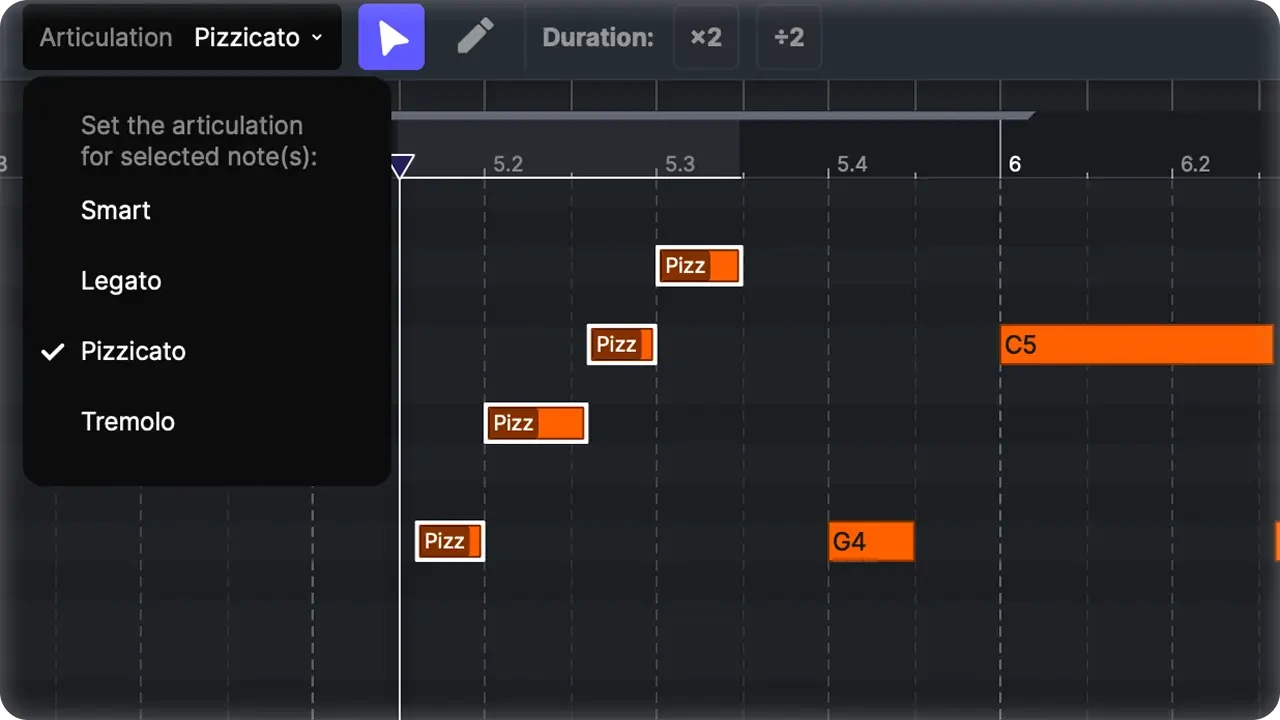Double the duration with ×2 button
This screenshot has width=1280, height=720.
tap(706, 38)
